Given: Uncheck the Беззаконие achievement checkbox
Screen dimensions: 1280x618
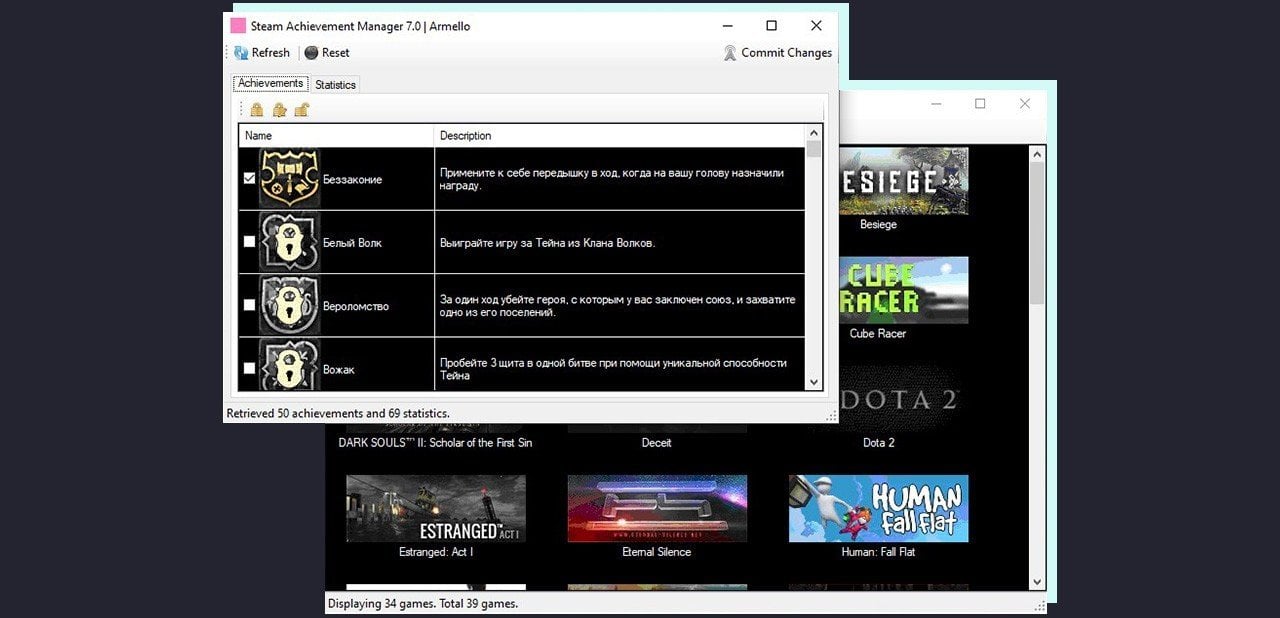Looking at the screenshot, I should point(249,179).
